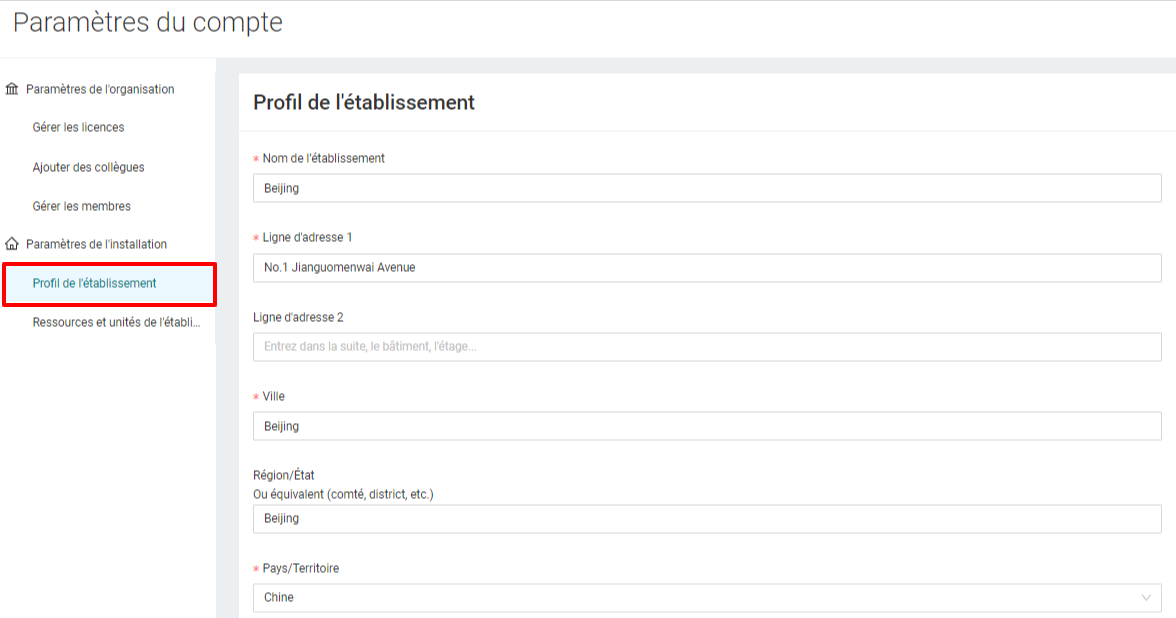Open Gérer les licences in sidebar
Viewport: 1176px width, 618px height.
[x=78, y=128]
